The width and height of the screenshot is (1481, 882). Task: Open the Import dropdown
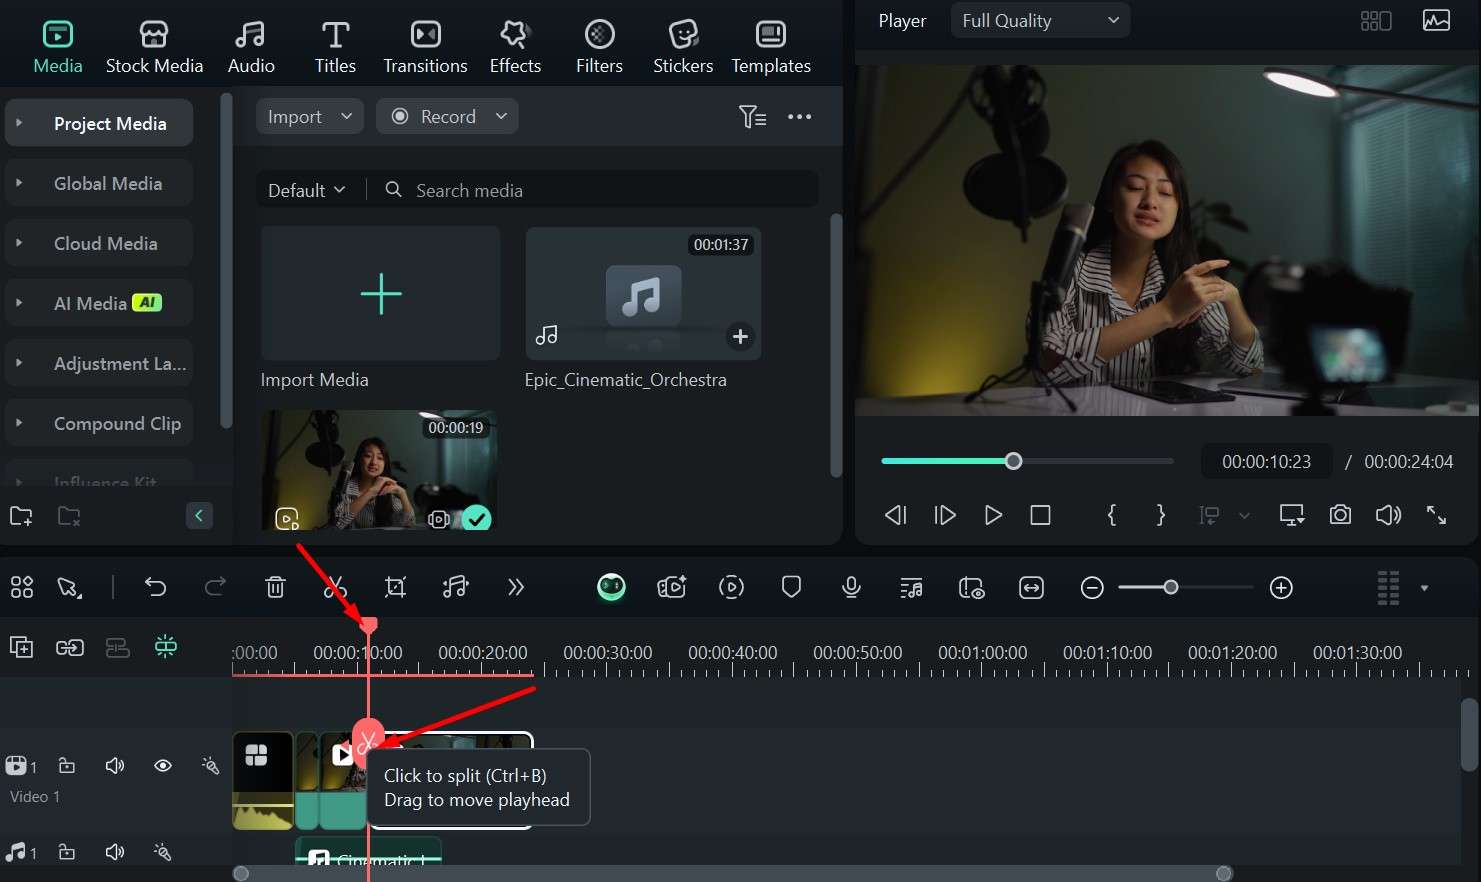[310, 116]
